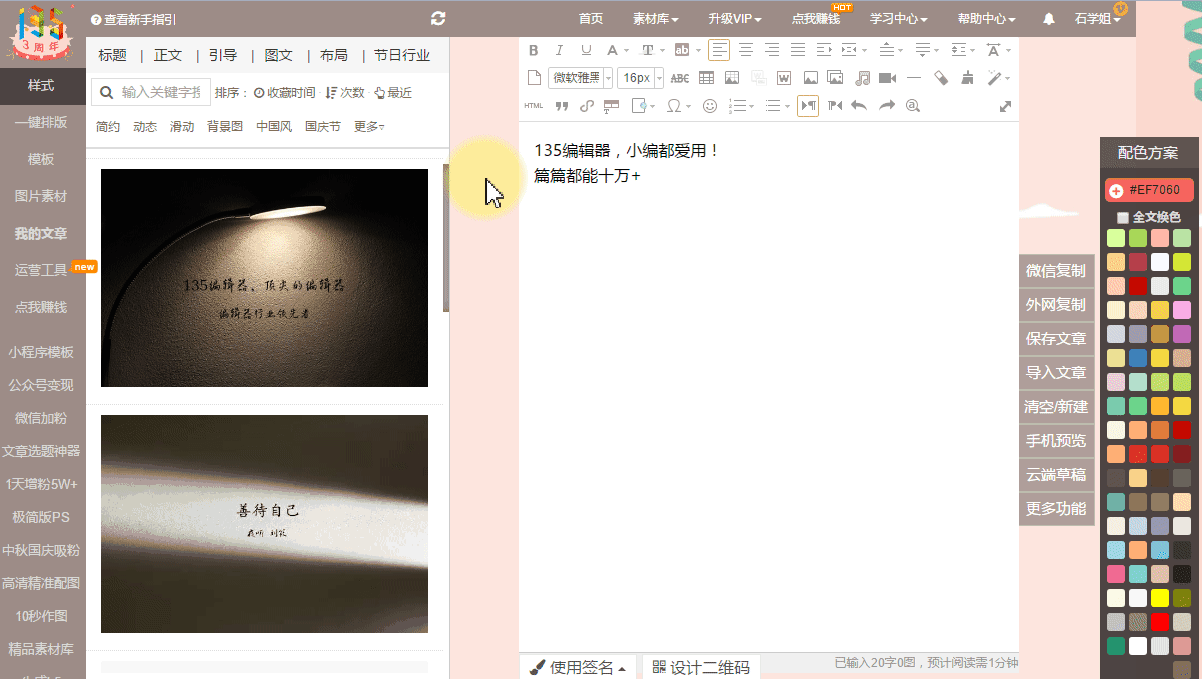Open HTML source mode
The width and height of the screenshot is (1202, 679).
tap(534, 106)
